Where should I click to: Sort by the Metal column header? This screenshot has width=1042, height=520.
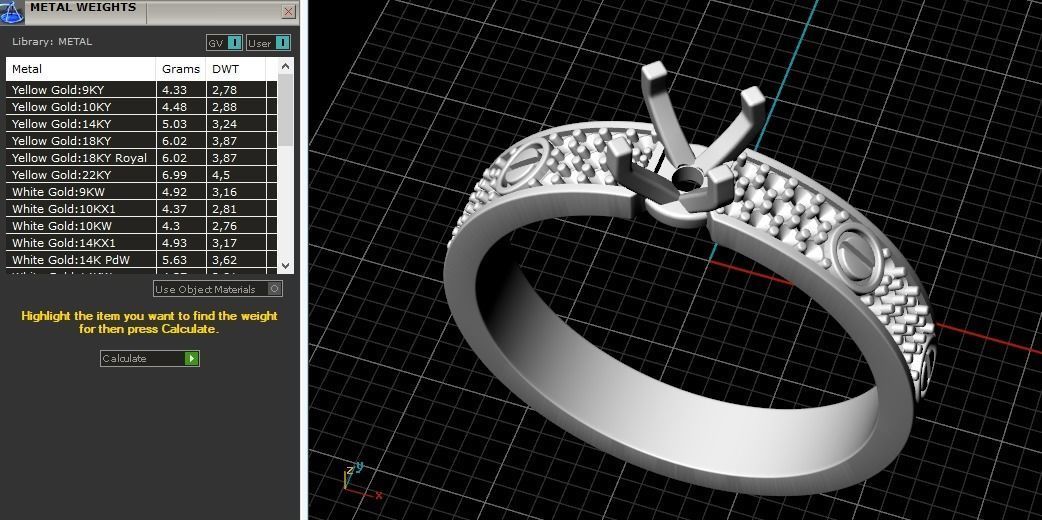pyautogui.click(x=81, y=68)
